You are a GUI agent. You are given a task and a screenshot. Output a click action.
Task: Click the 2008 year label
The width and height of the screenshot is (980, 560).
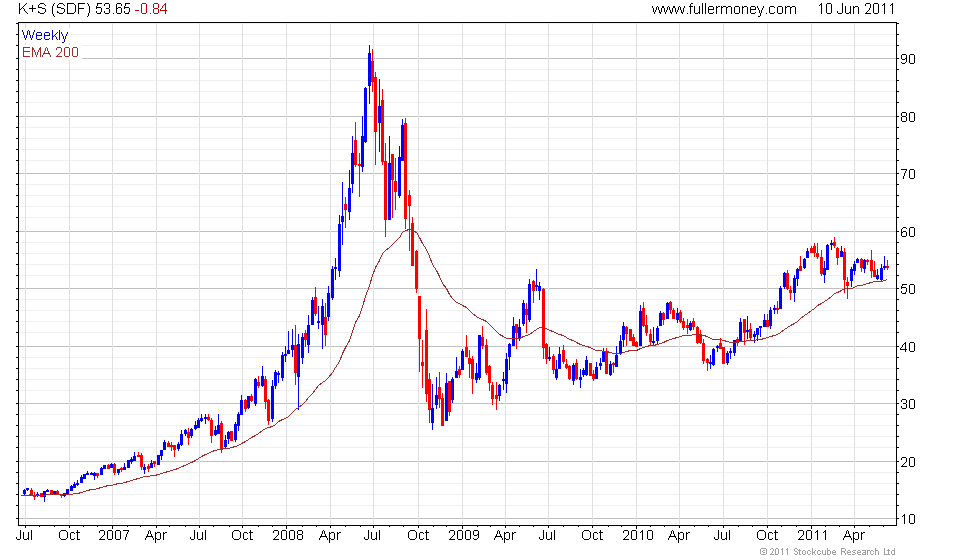click(288, 536)
